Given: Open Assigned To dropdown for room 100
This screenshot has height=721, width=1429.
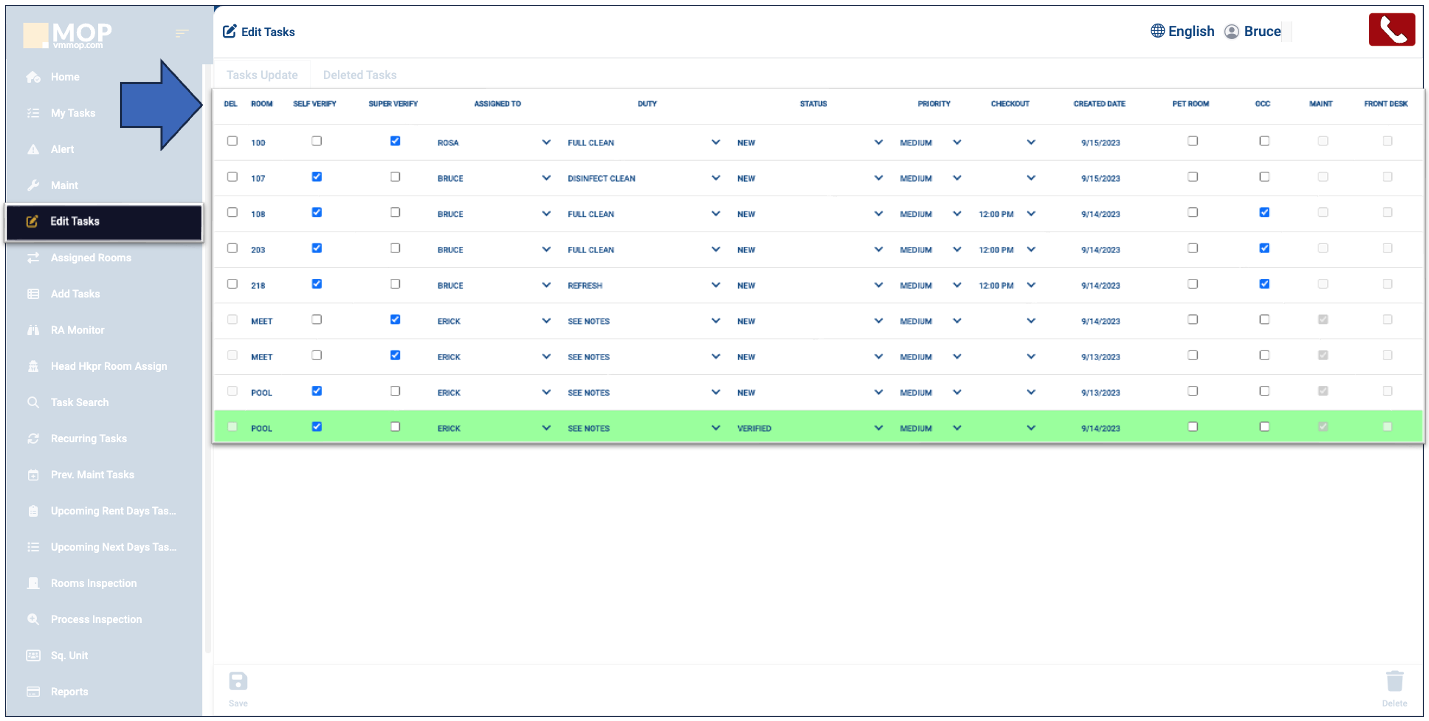Looking at the screenshot, I should [x=546, y=143].
